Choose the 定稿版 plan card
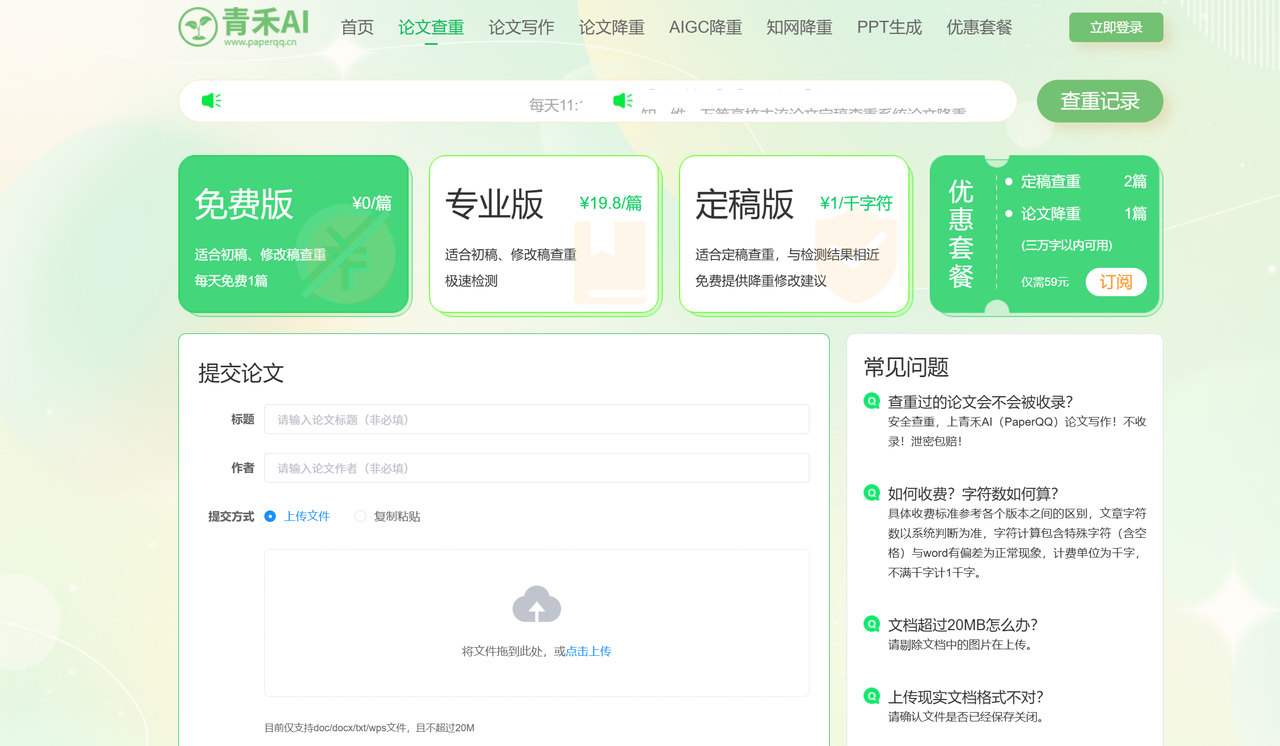 (794, 234)
